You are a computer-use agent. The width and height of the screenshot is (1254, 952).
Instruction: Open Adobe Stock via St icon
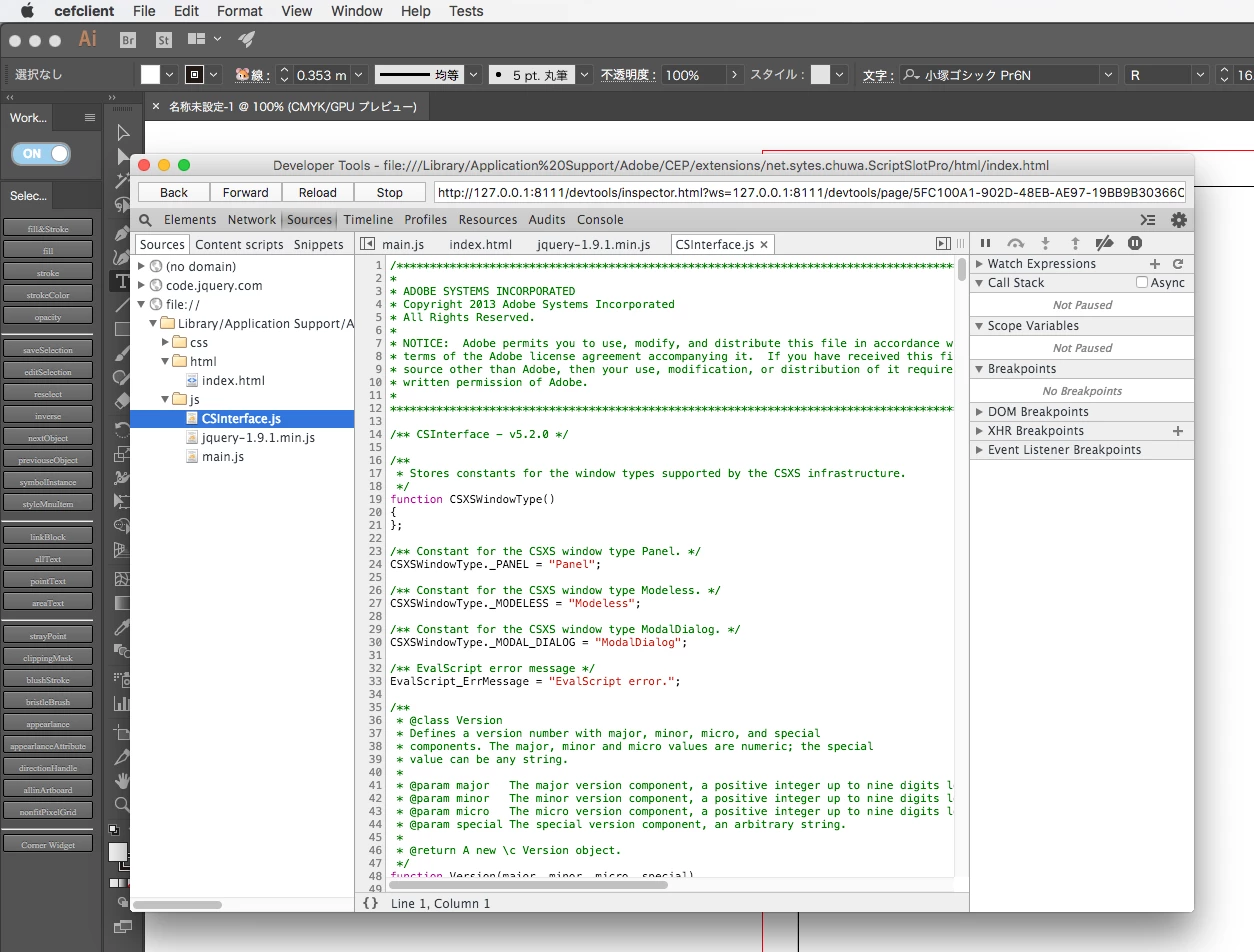164,40
